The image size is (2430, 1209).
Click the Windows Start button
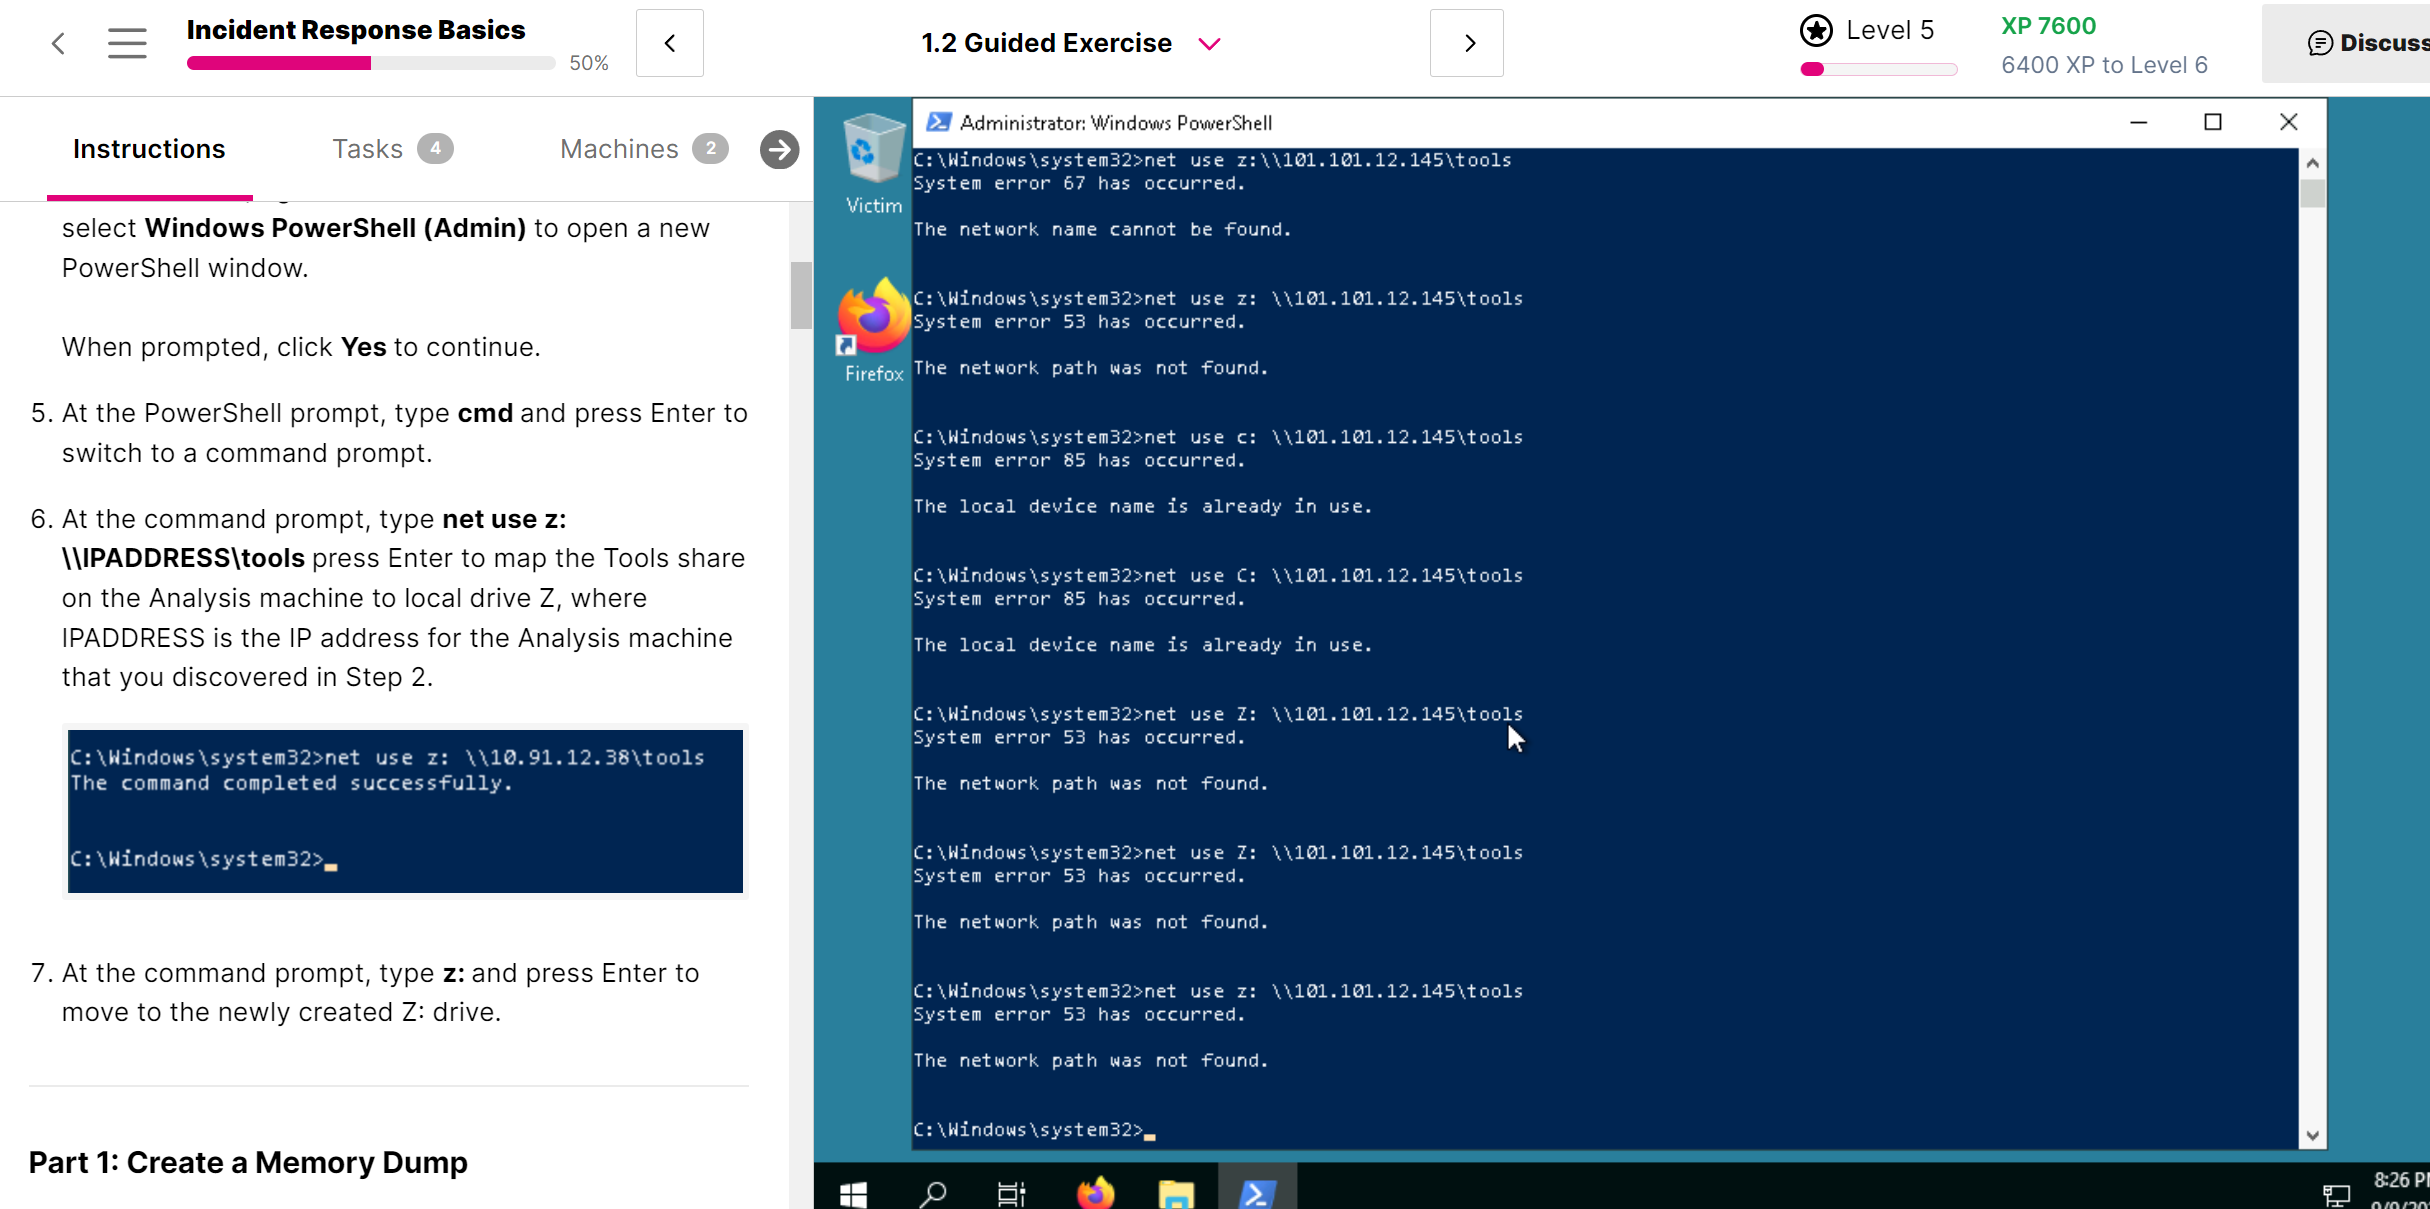coord(853,1193)
